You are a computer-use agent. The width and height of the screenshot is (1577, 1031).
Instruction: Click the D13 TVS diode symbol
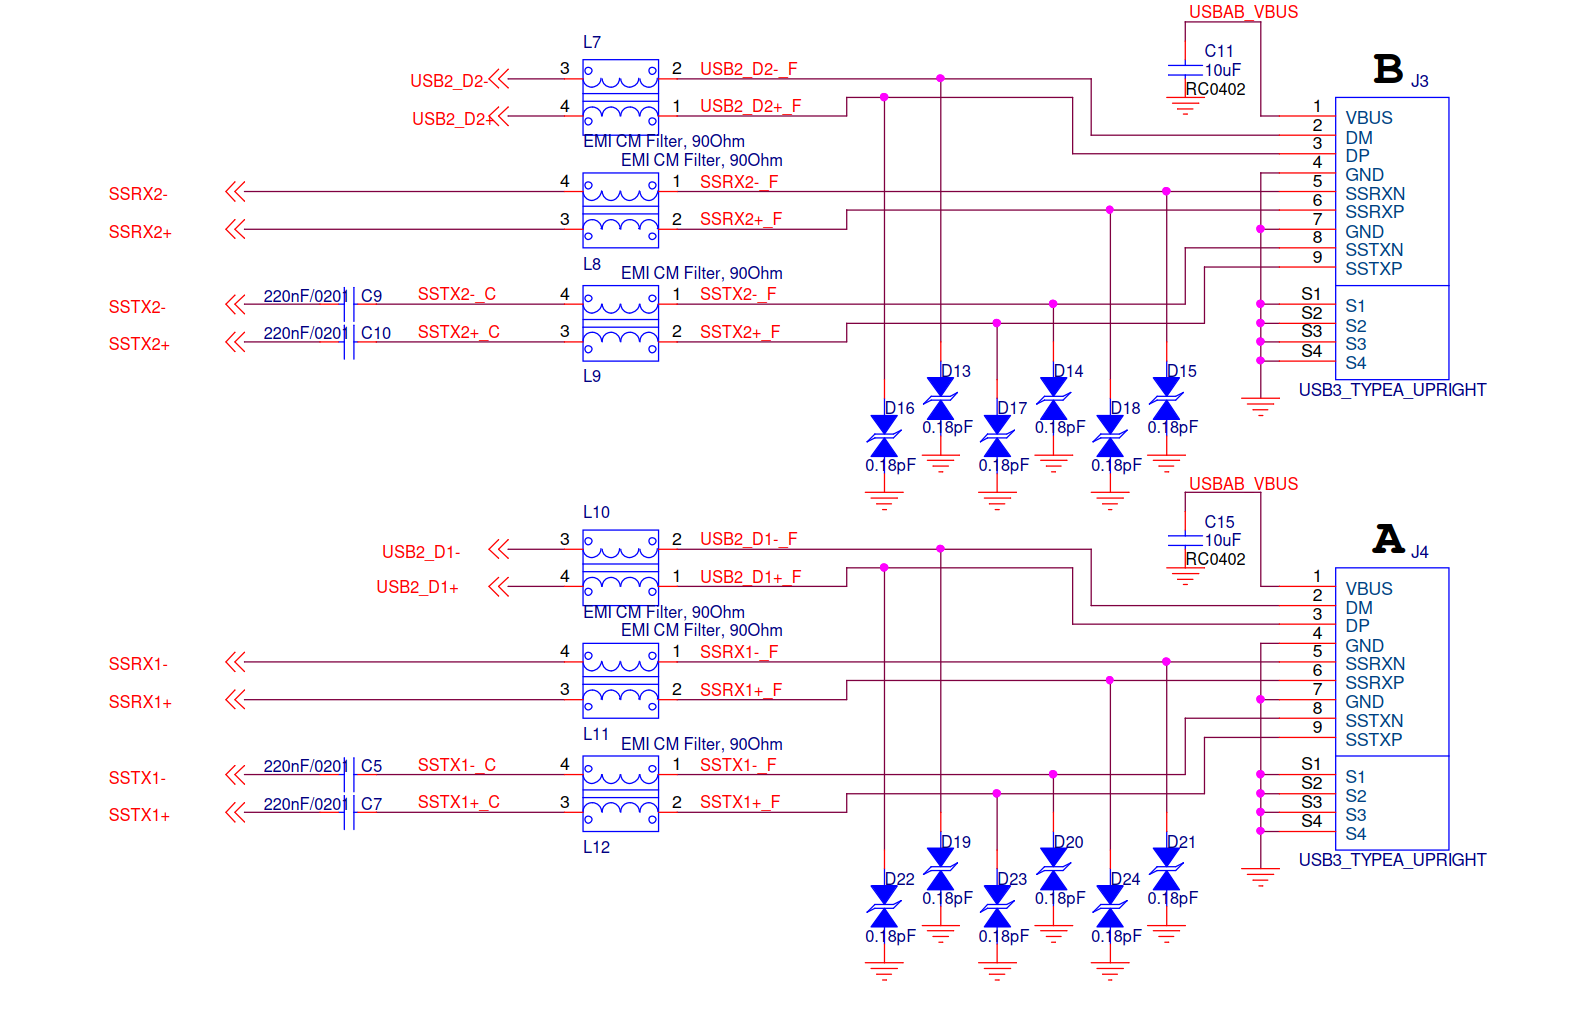[x=940, y=399]
